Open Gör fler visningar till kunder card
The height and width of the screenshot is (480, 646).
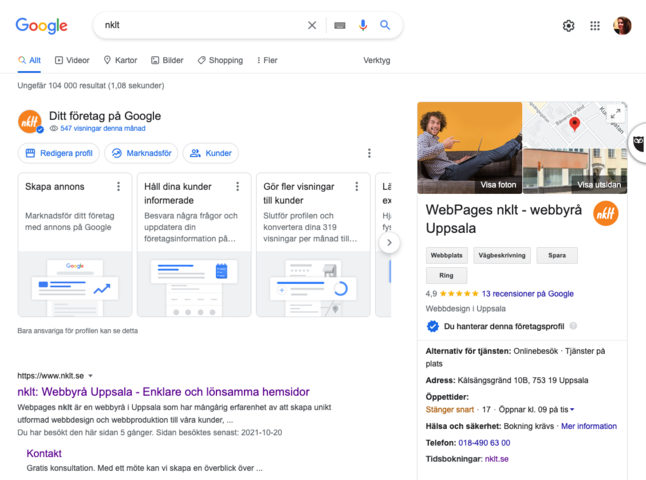point(313,245)
